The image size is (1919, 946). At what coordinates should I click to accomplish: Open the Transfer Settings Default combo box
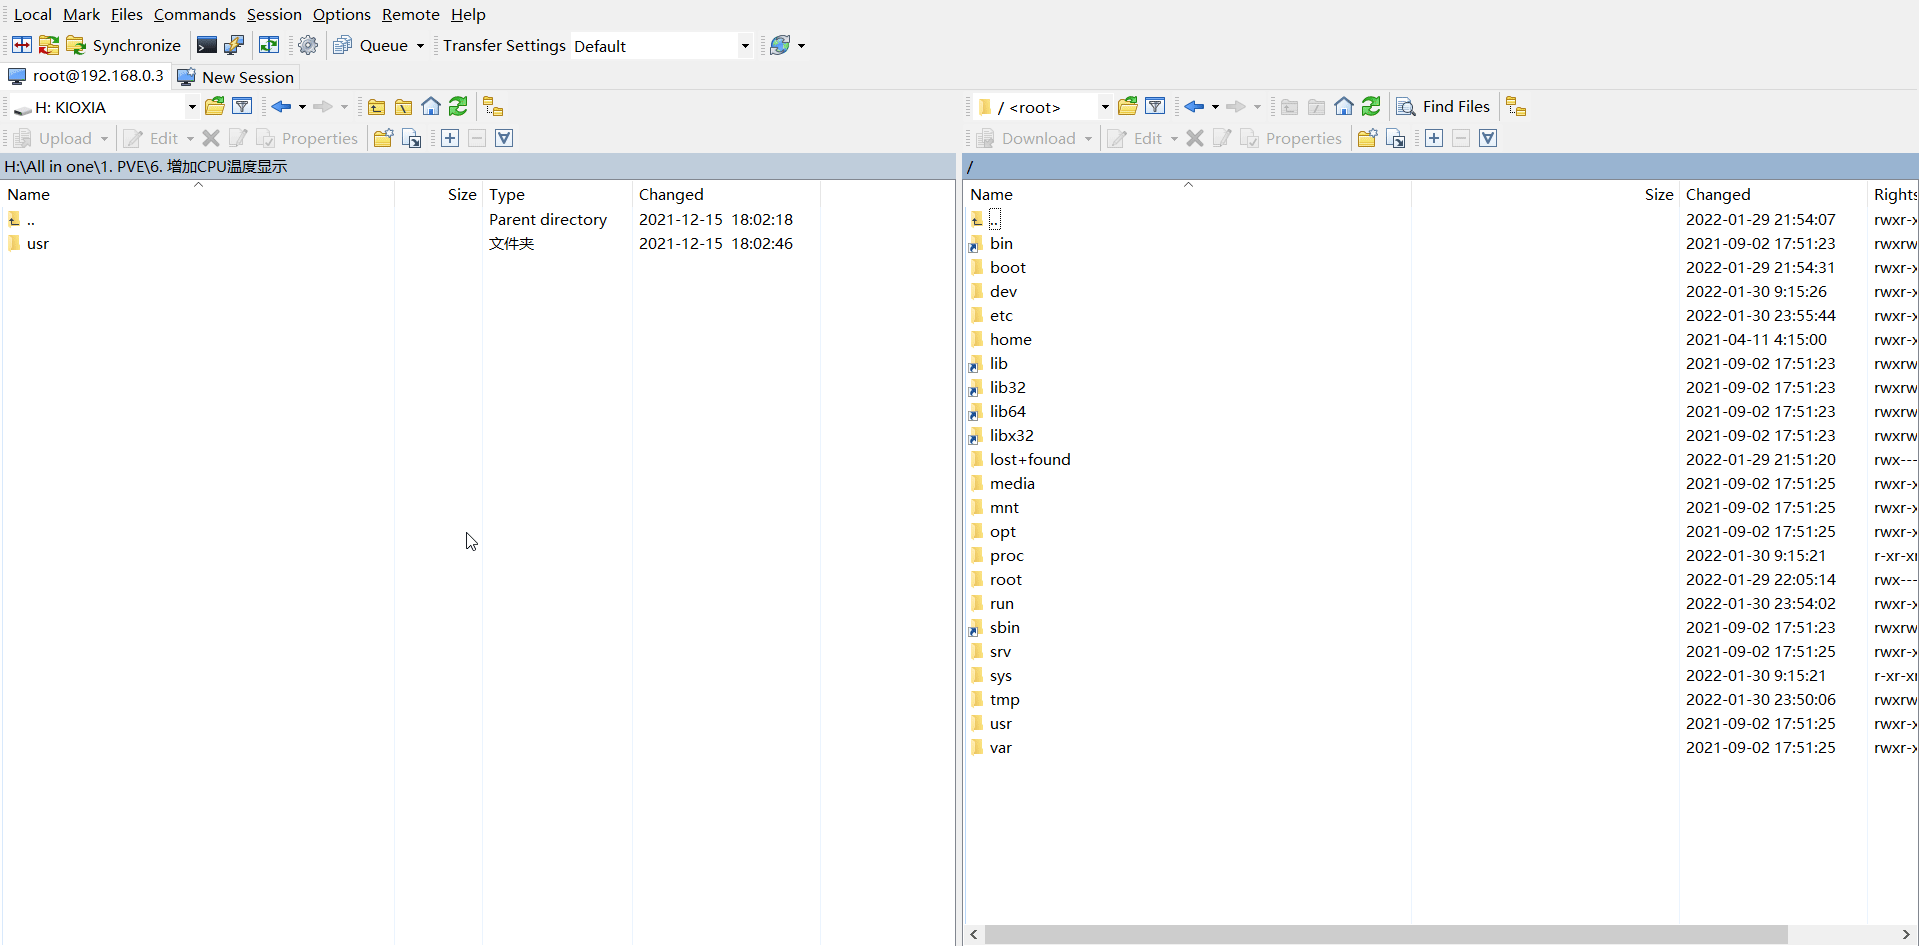661,46
